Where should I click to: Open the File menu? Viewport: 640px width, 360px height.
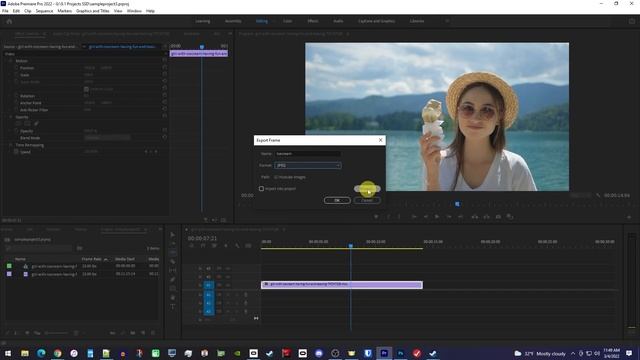(x=5, y=11)
